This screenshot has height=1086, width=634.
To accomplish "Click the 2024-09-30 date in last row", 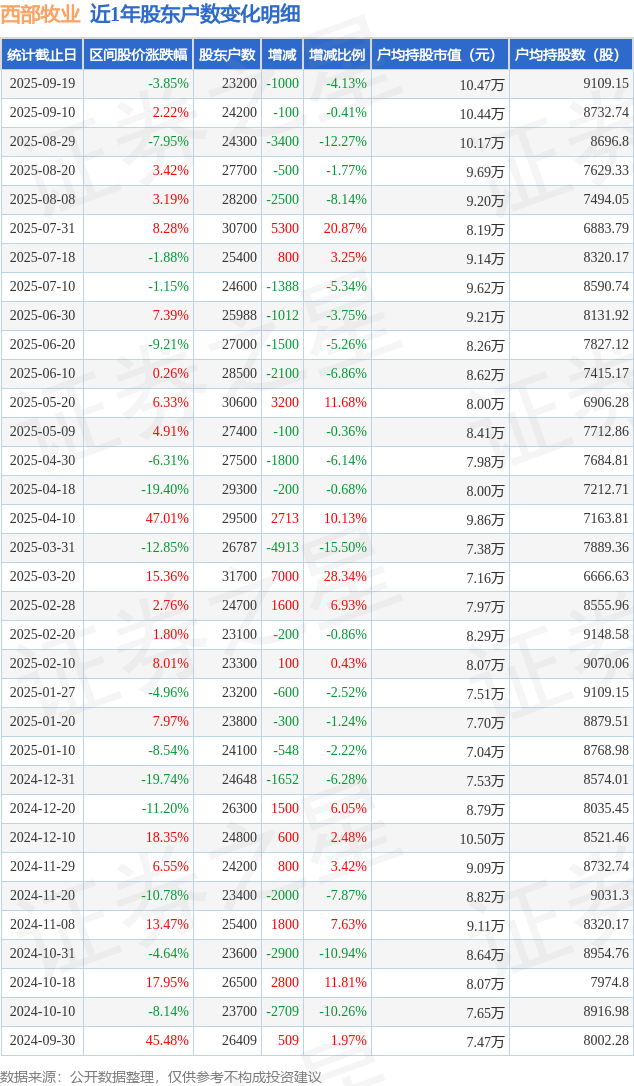I will 43,1040.
